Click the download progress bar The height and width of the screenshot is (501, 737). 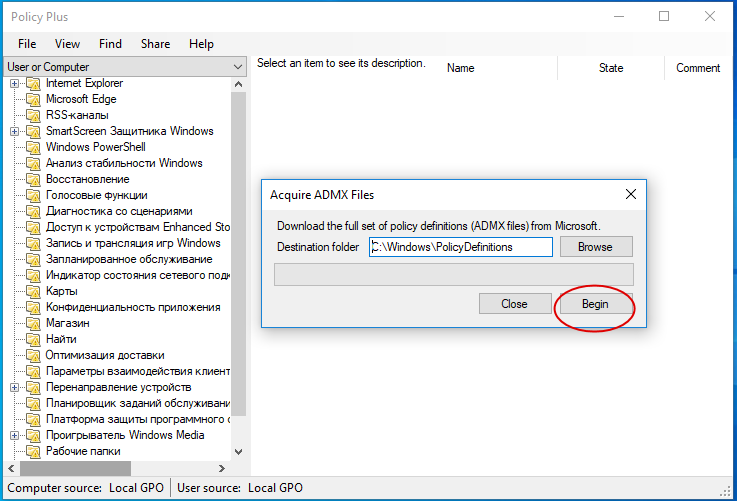(454, 274)
